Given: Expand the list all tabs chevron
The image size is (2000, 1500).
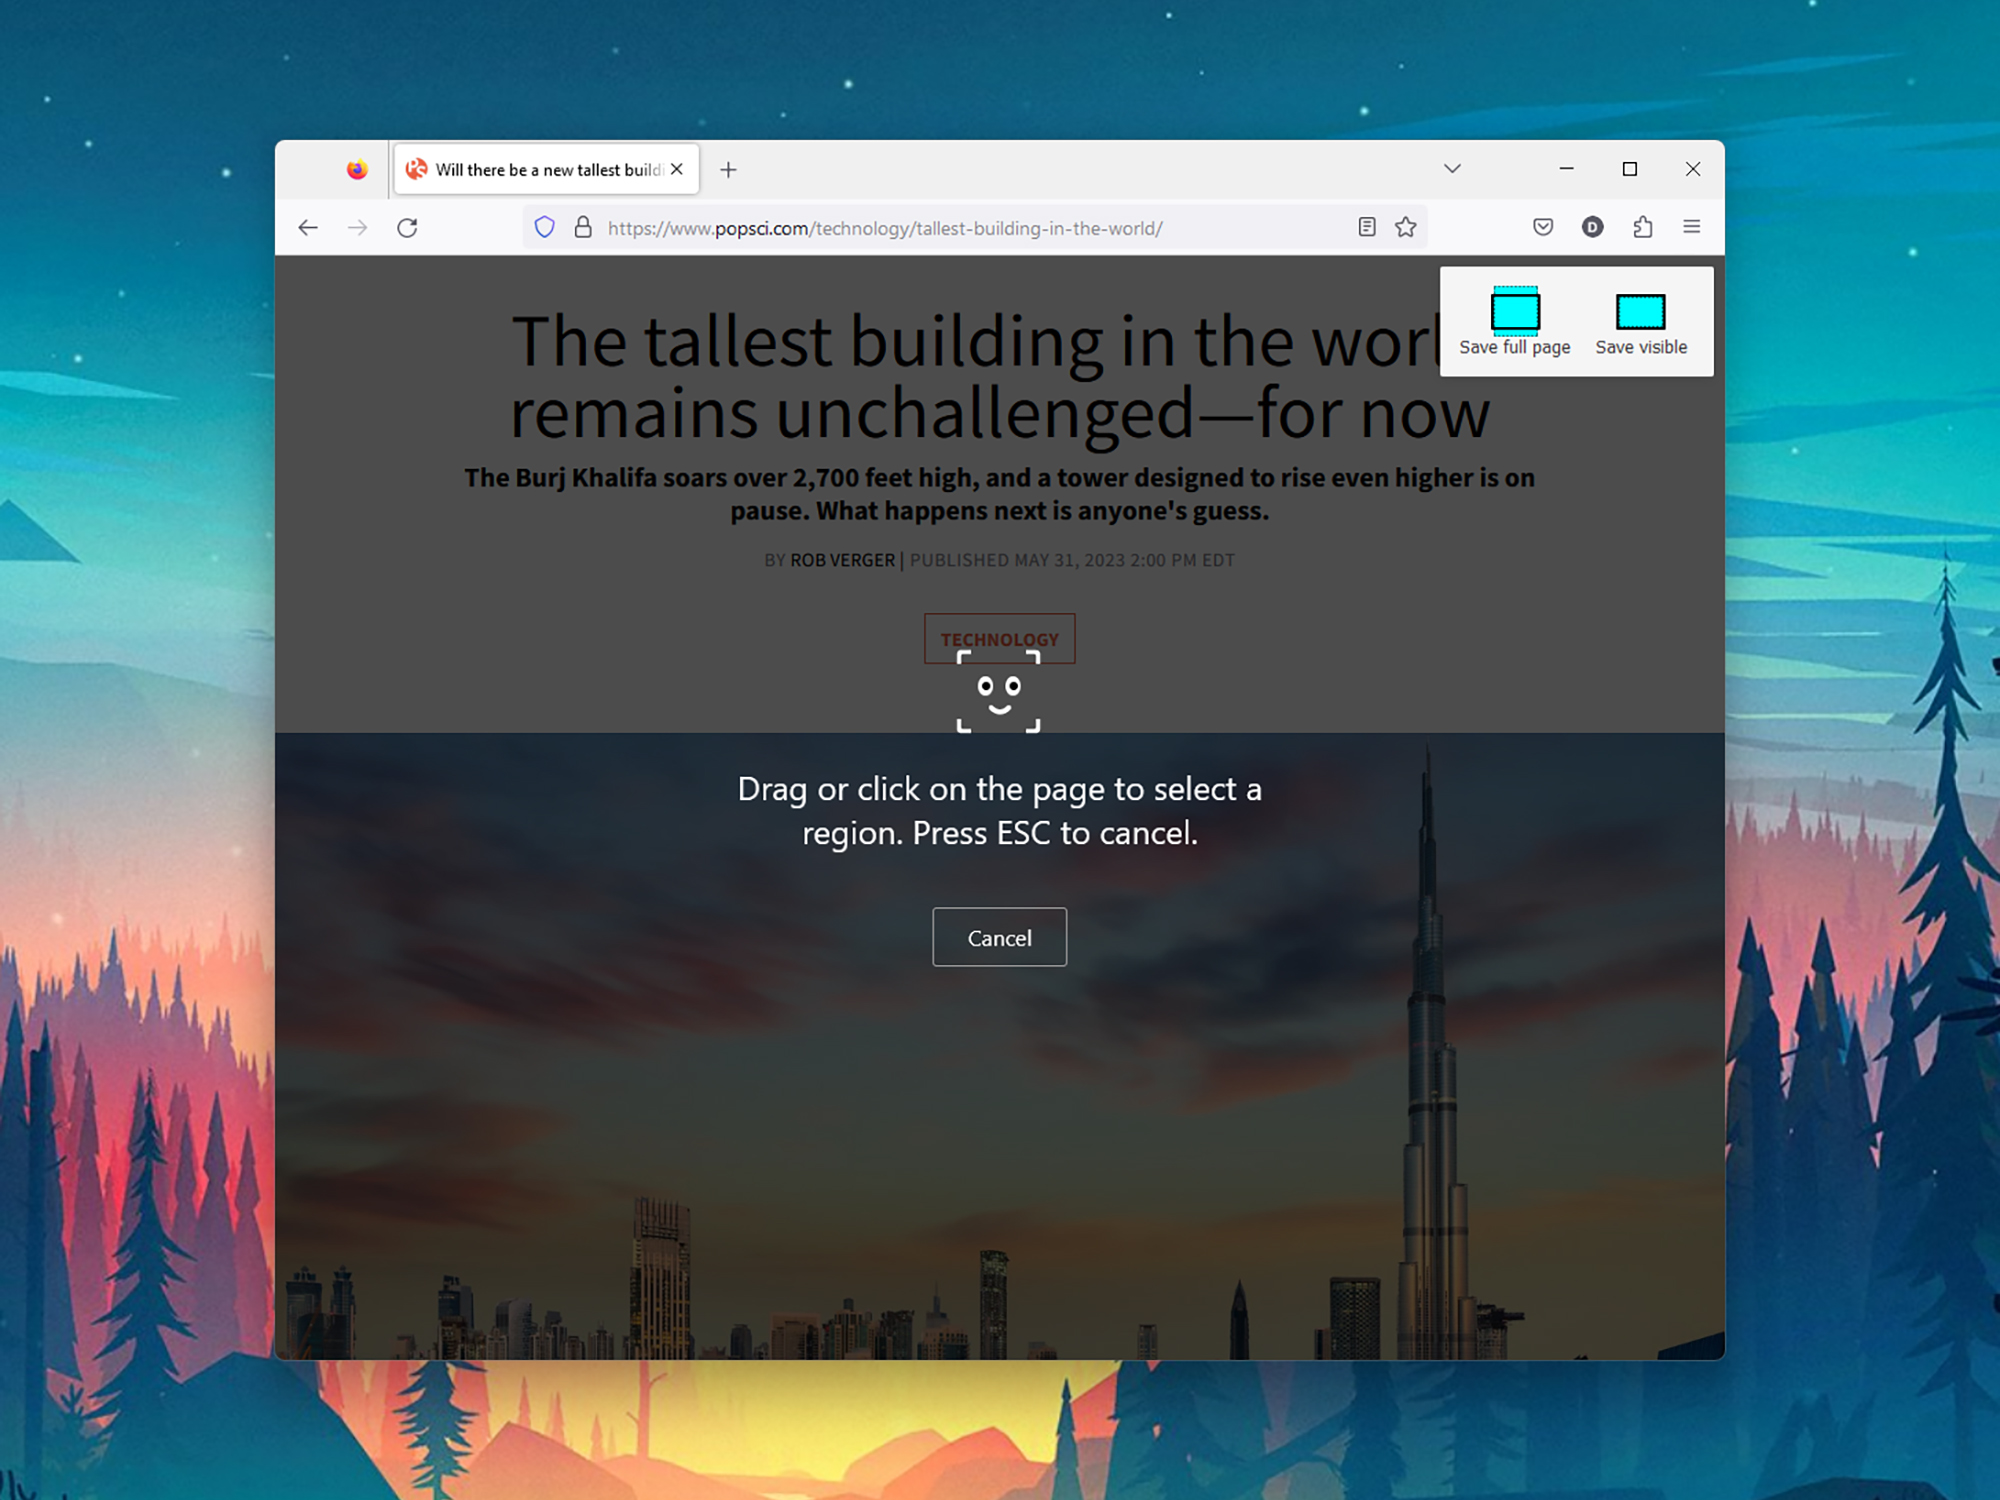Looking at the screenshot, I should point(1452,169).
